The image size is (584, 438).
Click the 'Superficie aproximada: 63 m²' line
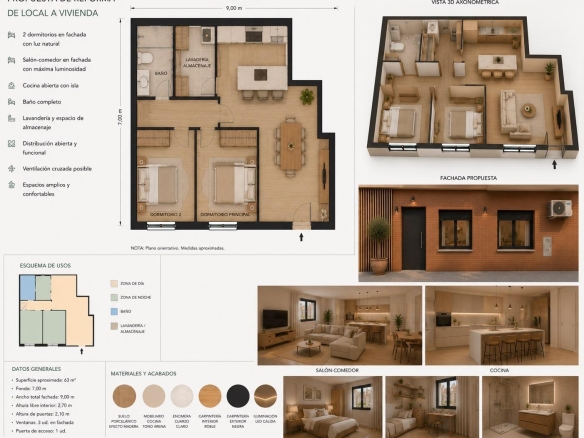click(x=46, y=380)
